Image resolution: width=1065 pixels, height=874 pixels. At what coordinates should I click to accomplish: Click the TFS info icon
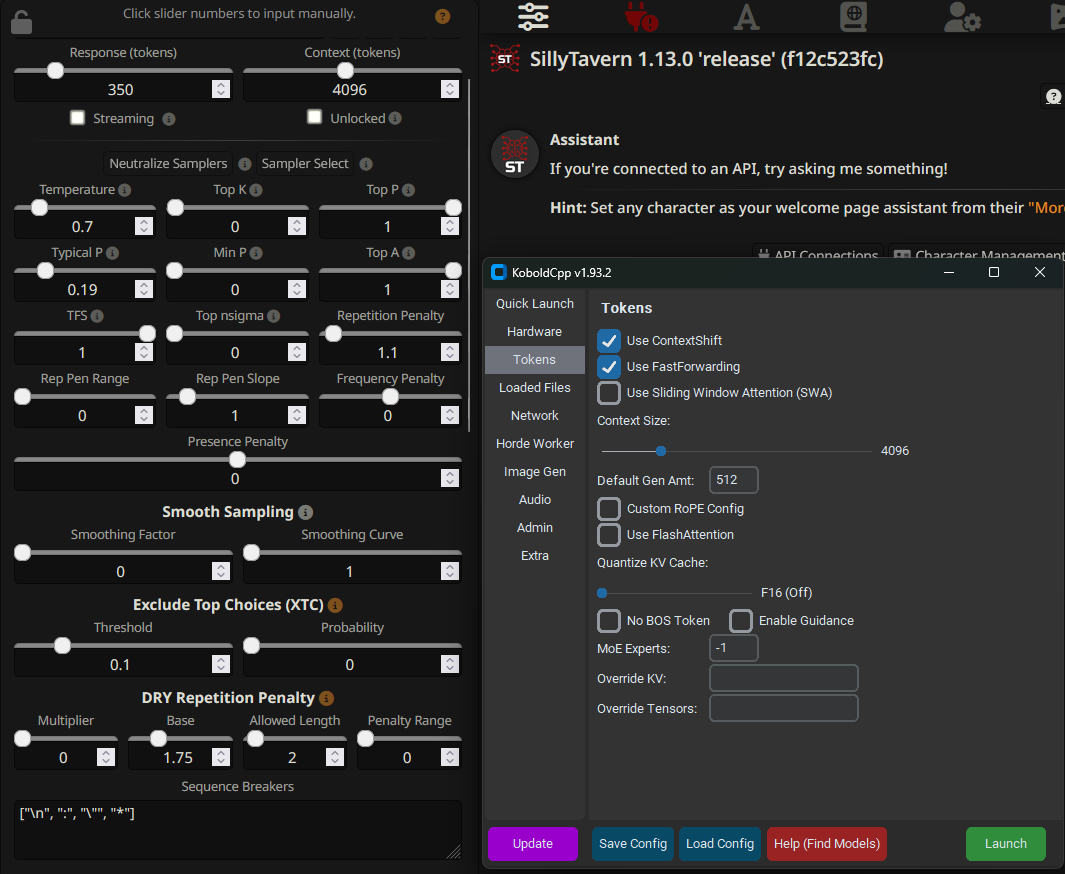click(x=97, y=316)
